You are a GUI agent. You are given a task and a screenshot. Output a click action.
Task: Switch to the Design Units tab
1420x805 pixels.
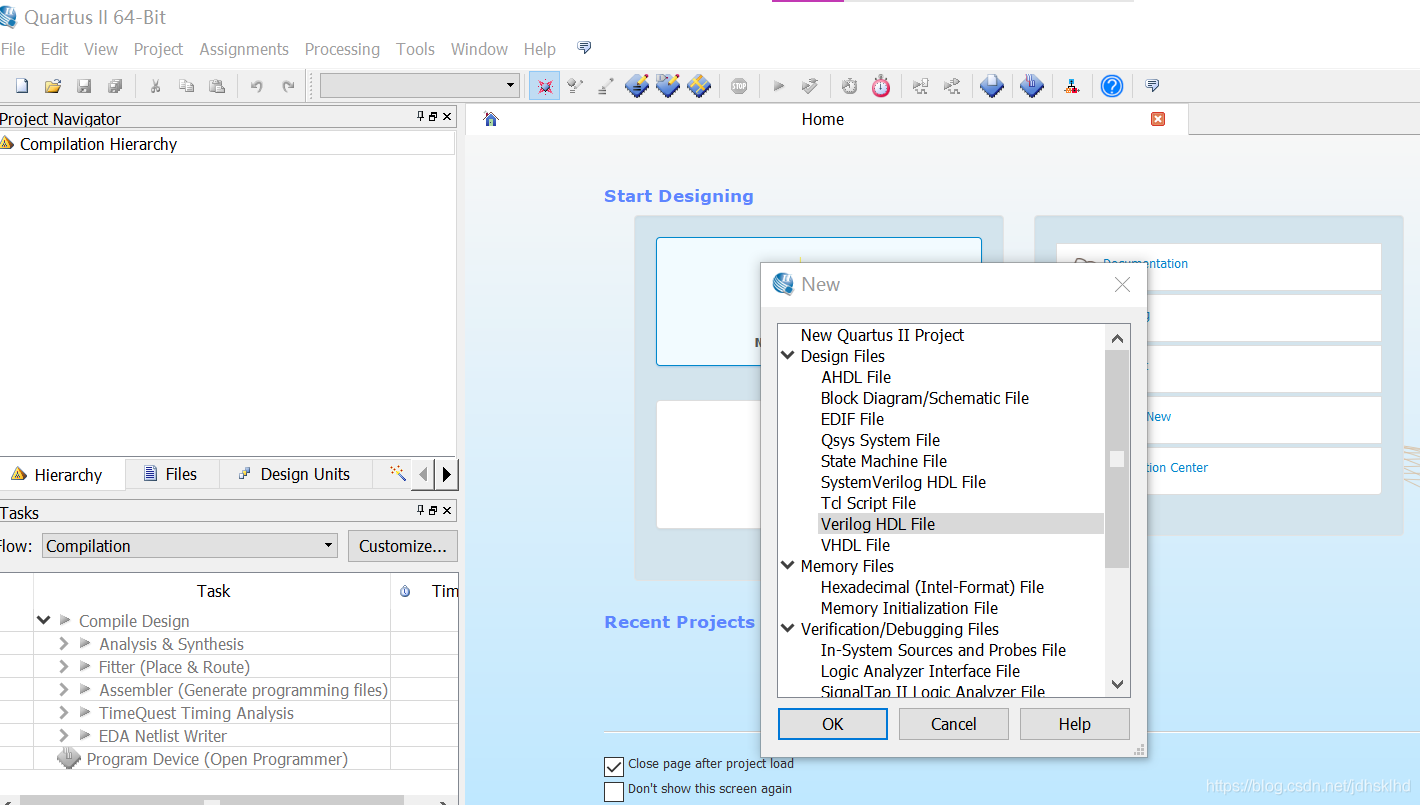pos(294,474)
